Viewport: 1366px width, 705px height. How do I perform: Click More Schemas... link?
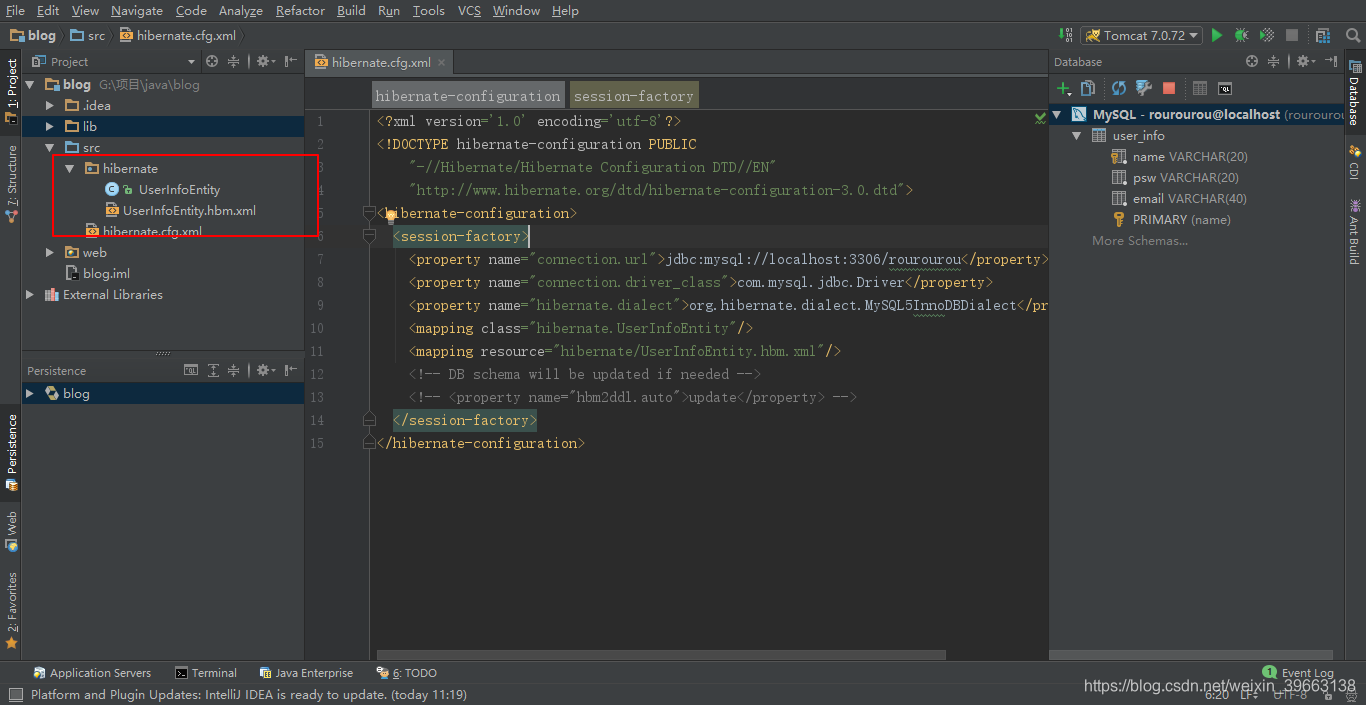point(1140,241)
